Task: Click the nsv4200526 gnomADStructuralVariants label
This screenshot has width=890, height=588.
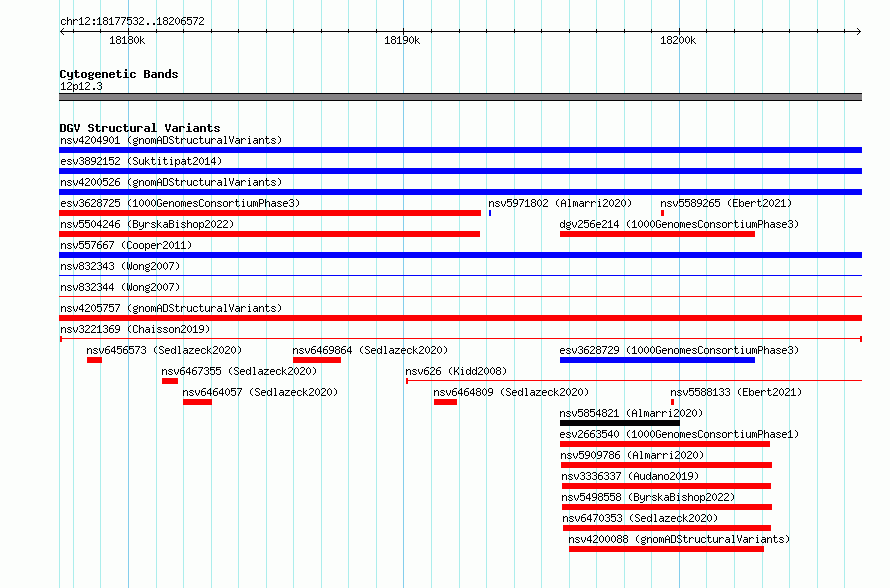Action: click(171, 182)
